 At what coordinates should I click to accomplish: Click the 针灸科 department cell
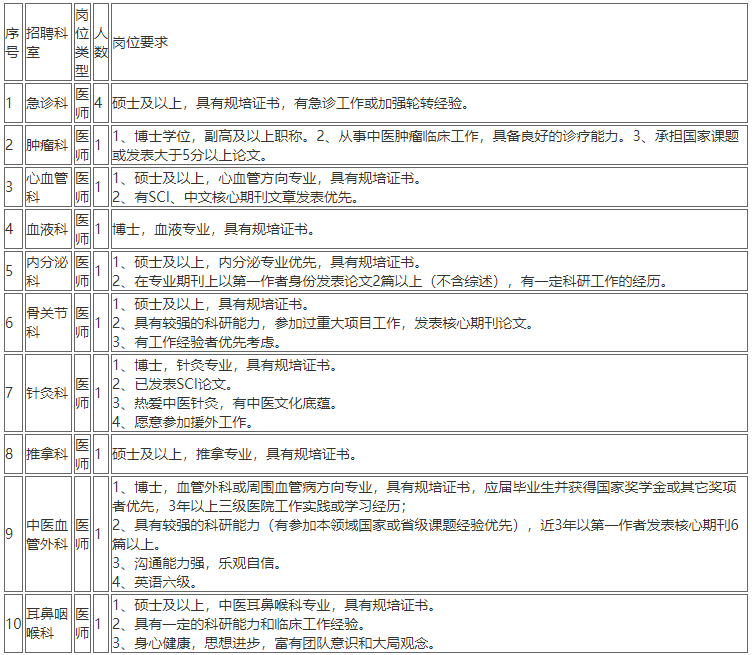coord(47,392)
